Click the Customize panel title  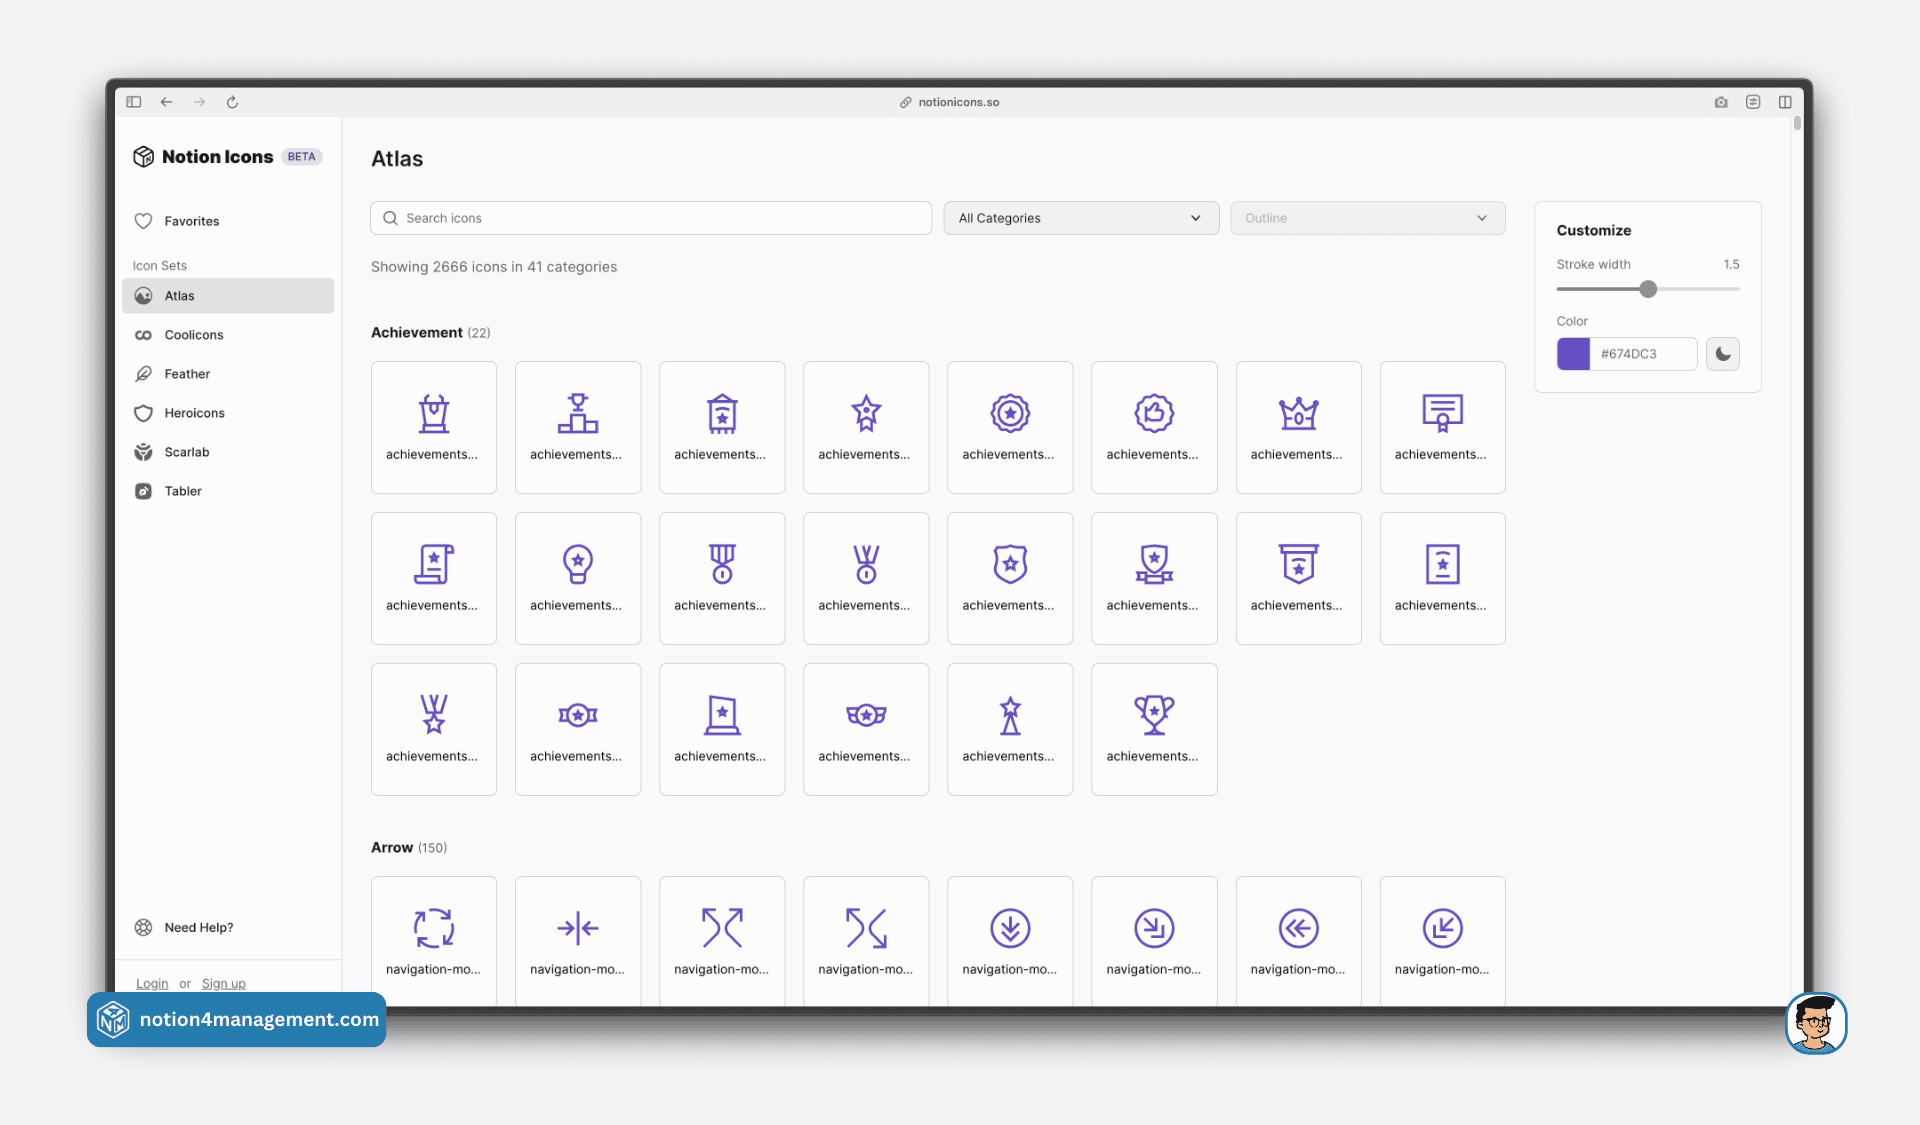pos(1594,230)
